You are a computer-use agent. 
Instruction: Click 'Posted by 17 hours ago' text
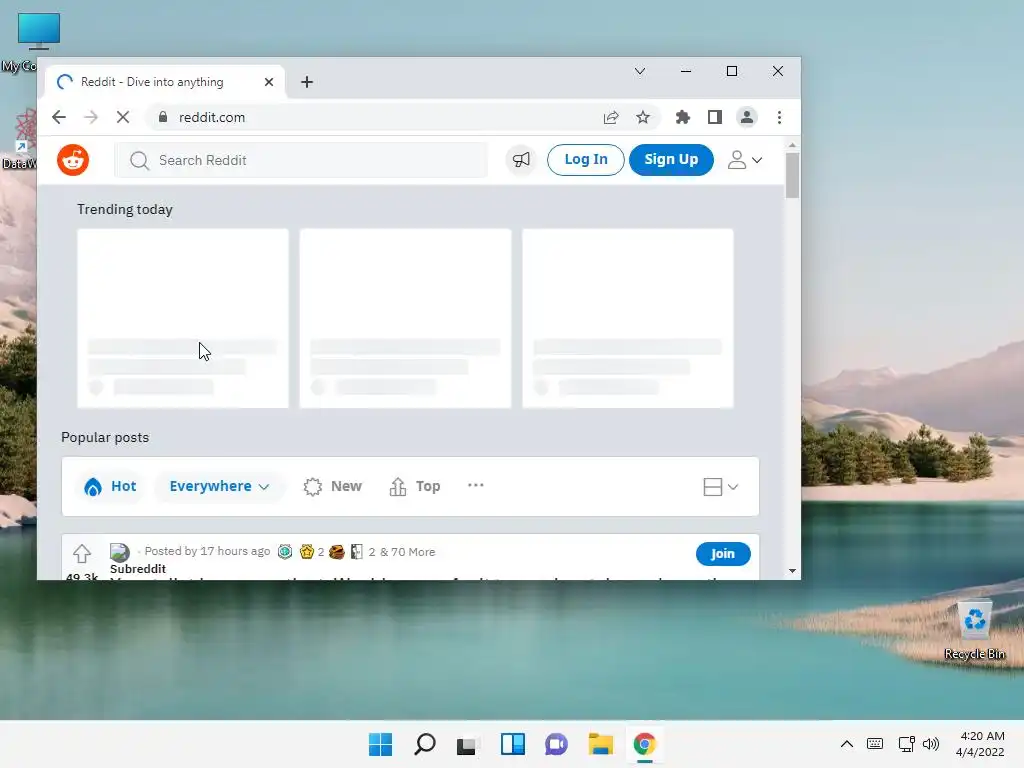207,551
